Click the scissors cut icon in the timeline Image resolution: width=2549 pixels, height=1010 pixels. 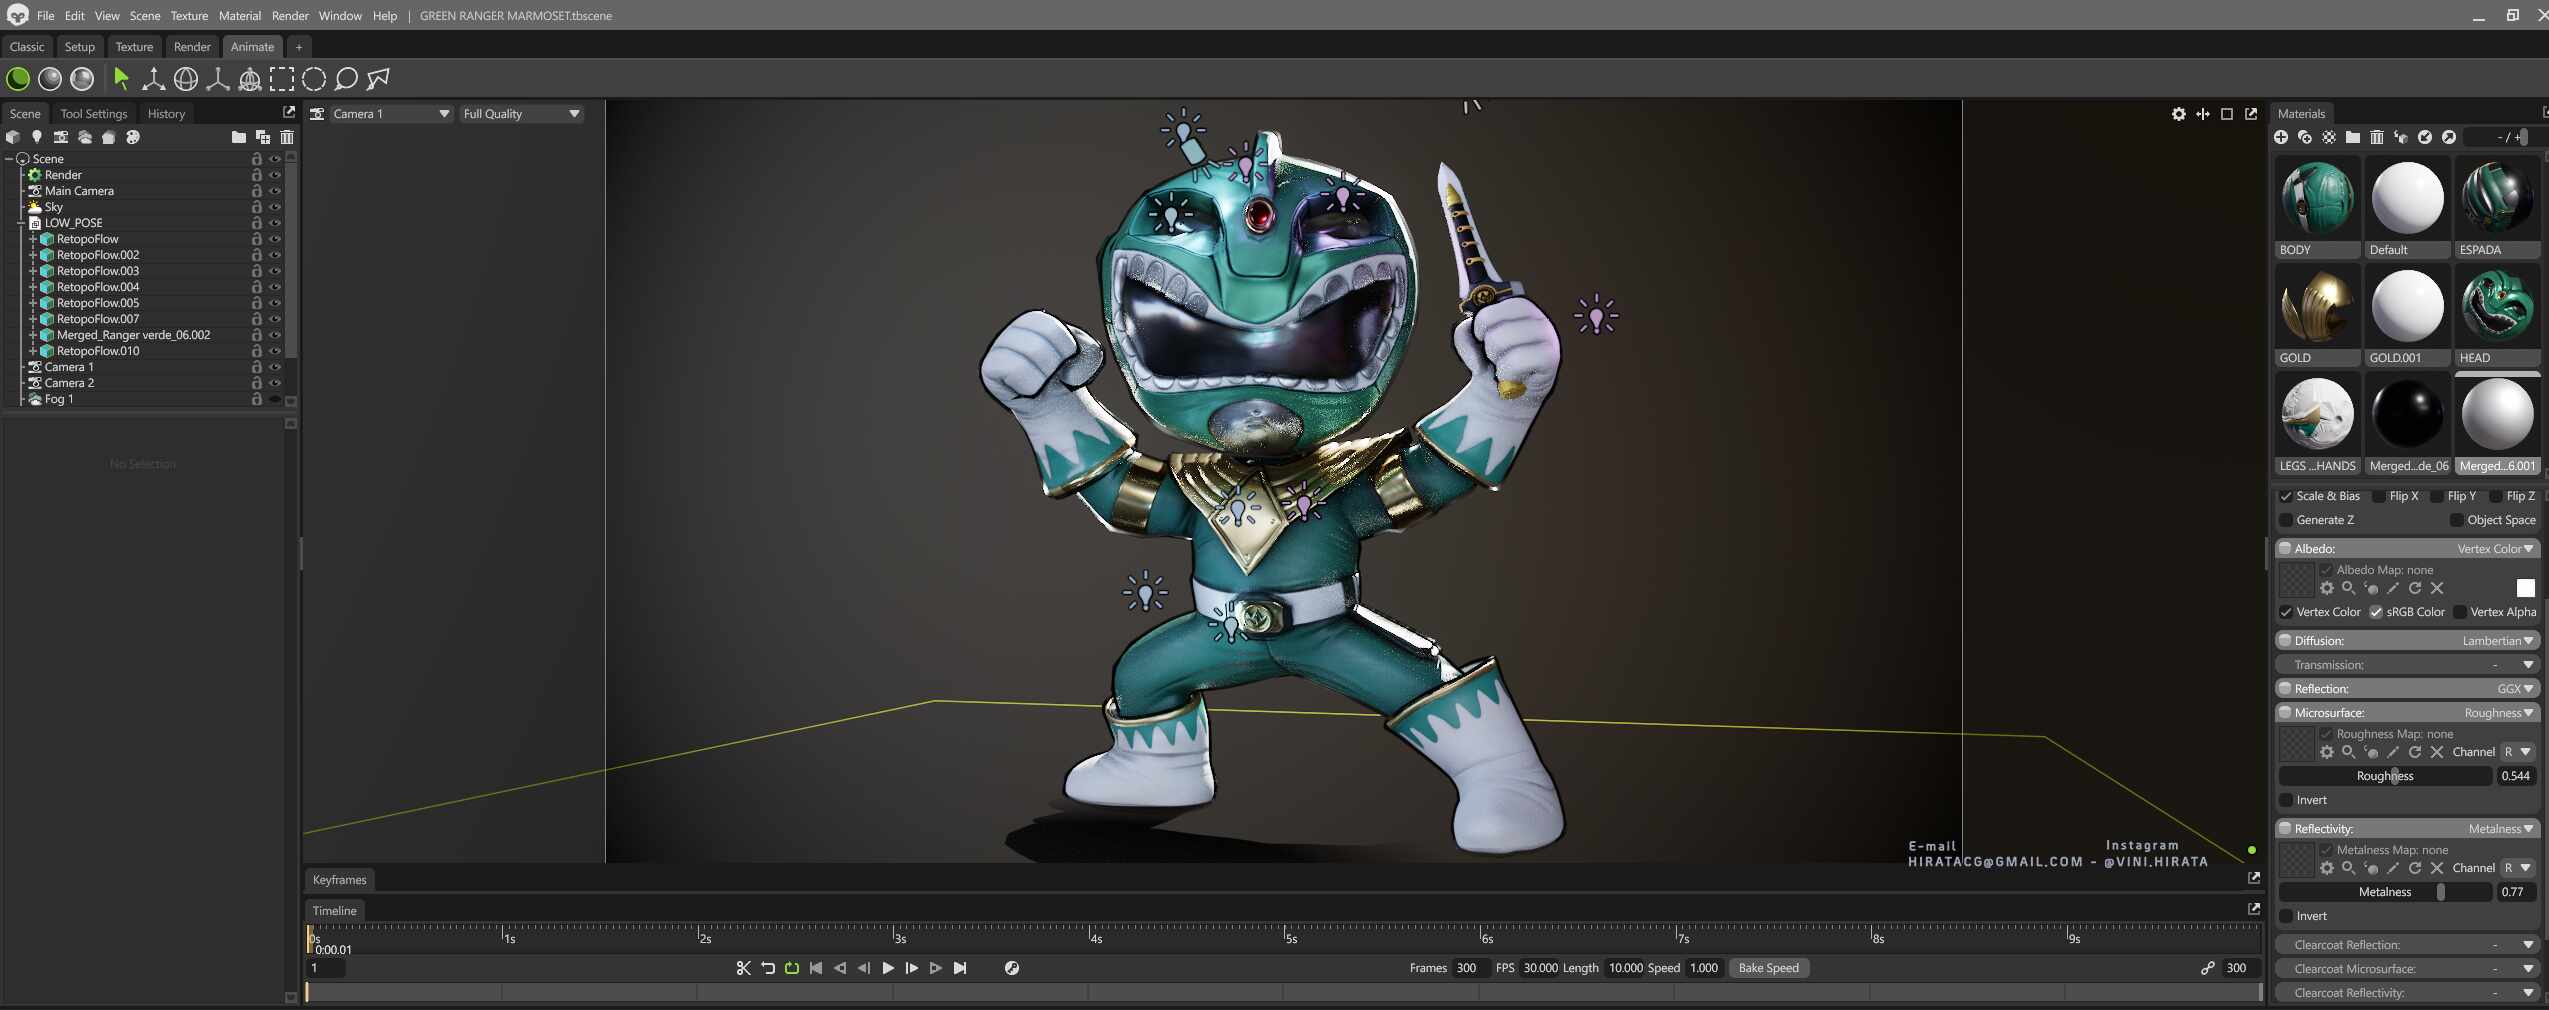(743, 968)
